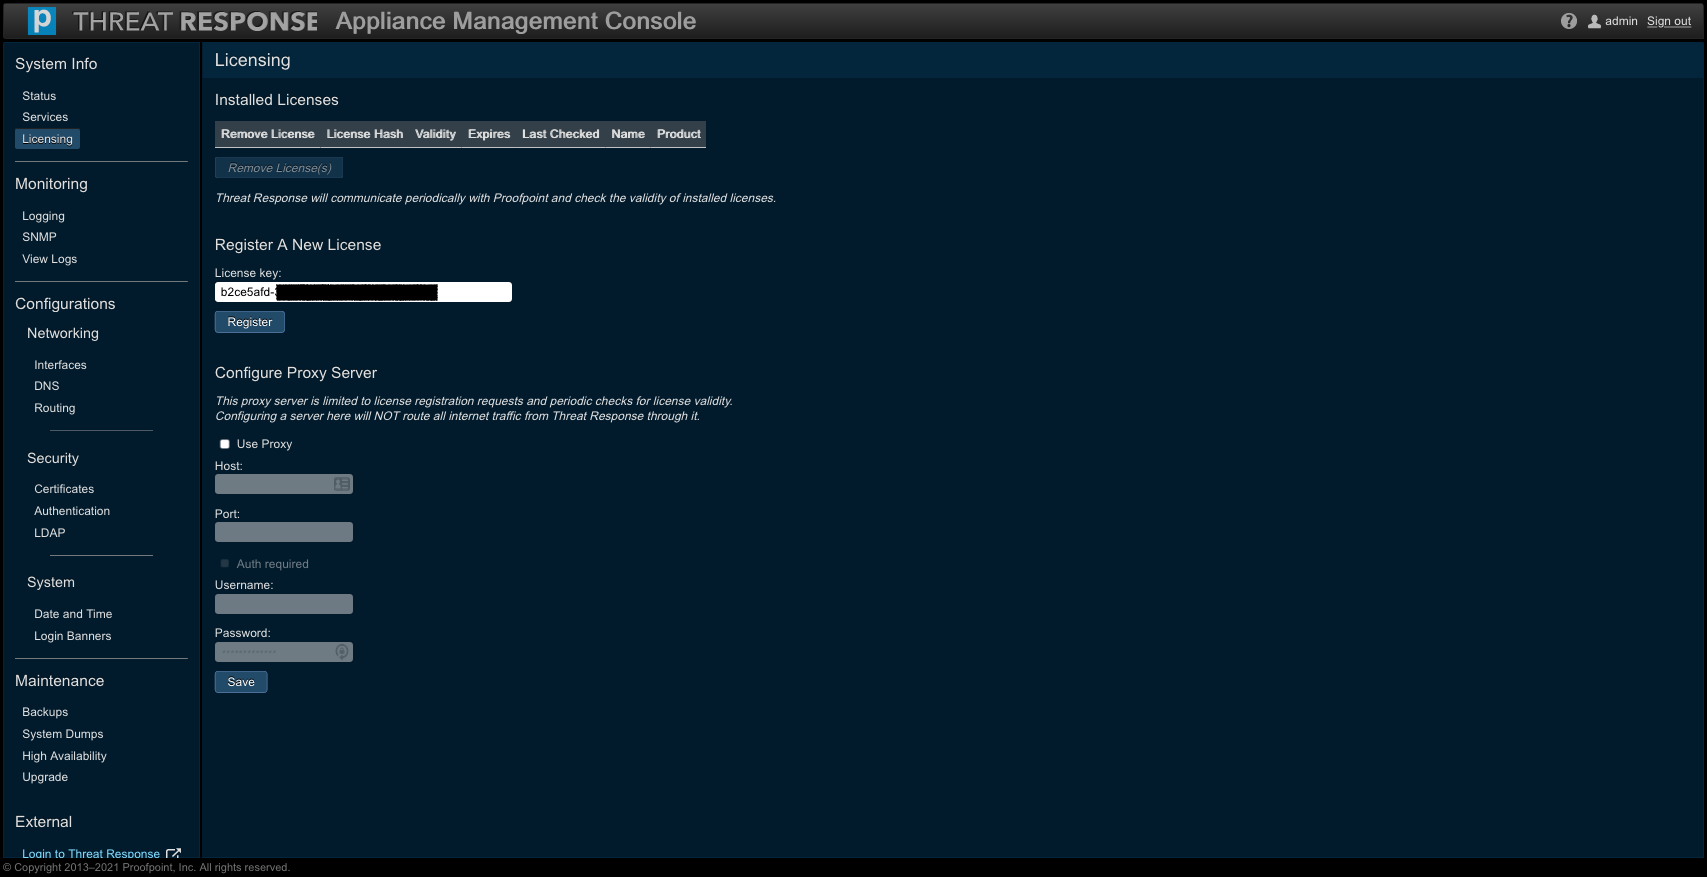Click the Configurations section heading
This screenshot has width=1707, height=877.
65,304
